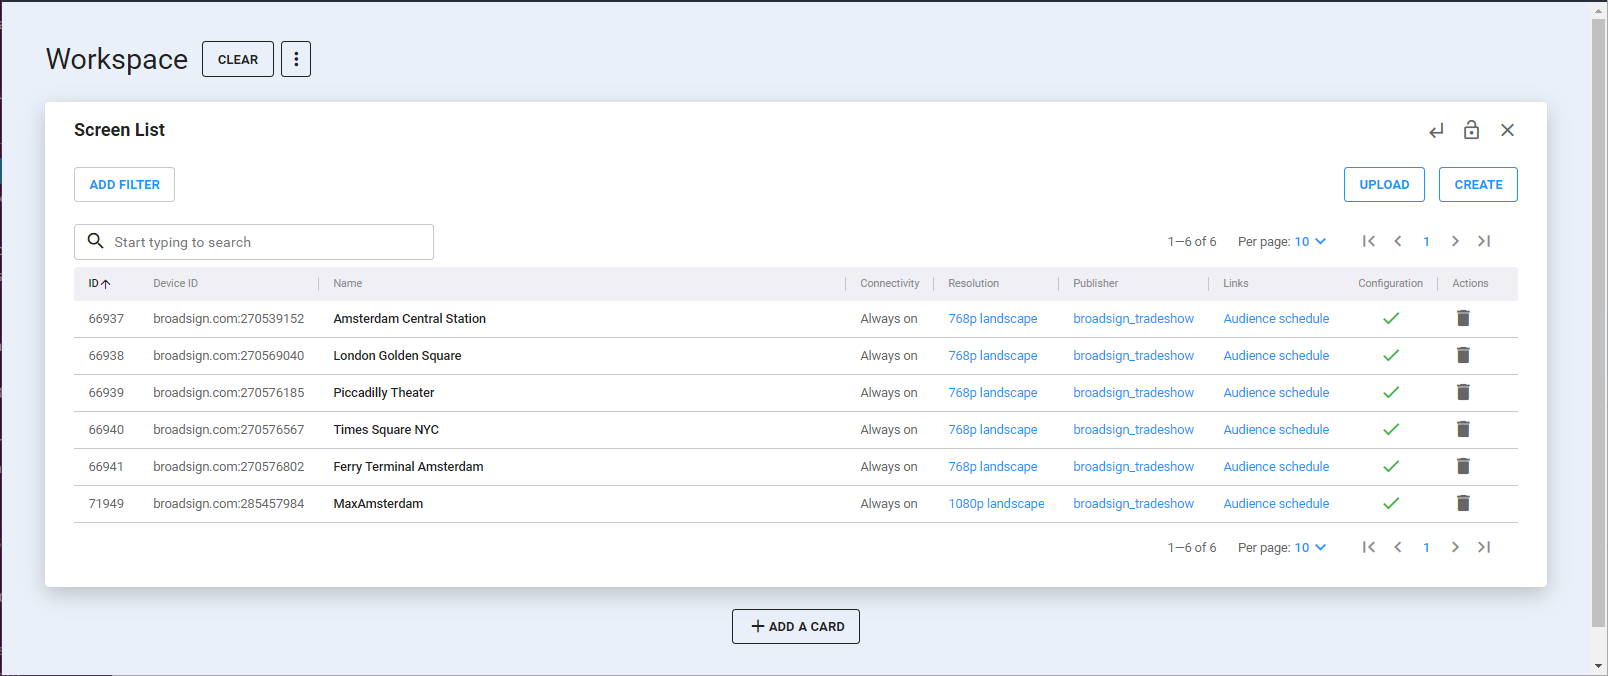The width and height of the screenshot is (1608, 676).
Task: Jump to last page in bottom pagination
Action: coord(1484,547)
